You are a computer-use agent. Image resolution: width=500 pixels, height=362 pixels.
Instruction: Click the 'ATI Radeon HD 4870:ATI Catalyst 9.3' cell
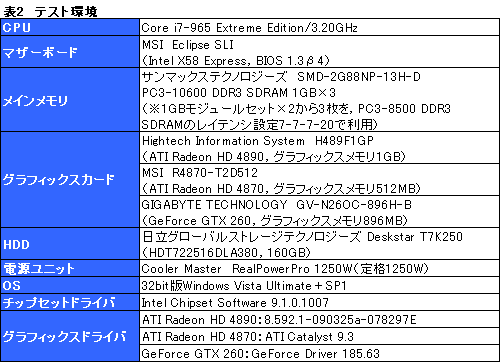[319, 337]
